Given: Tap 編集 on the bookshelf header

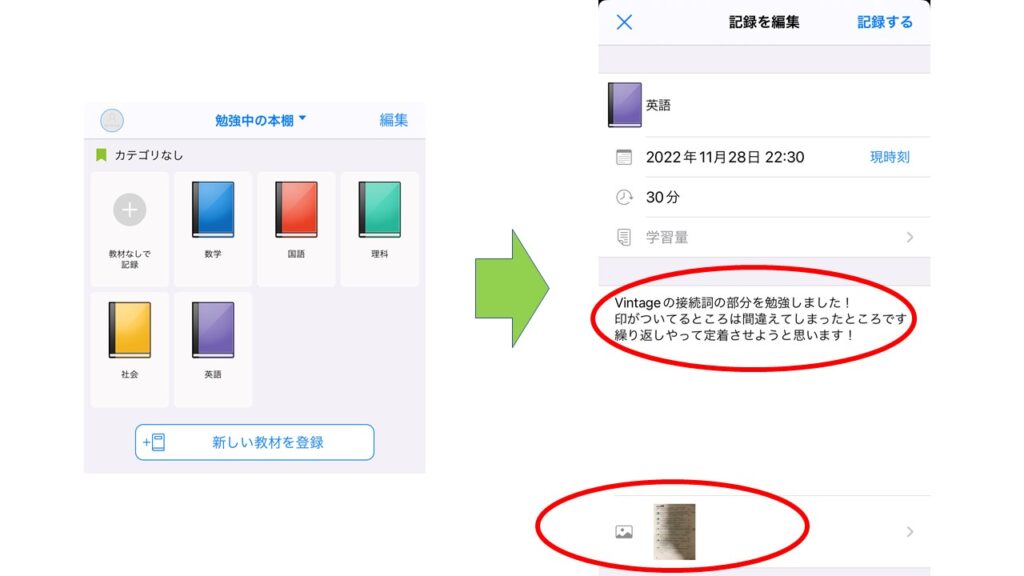Looking at the screenshot, I should [394, 120].
